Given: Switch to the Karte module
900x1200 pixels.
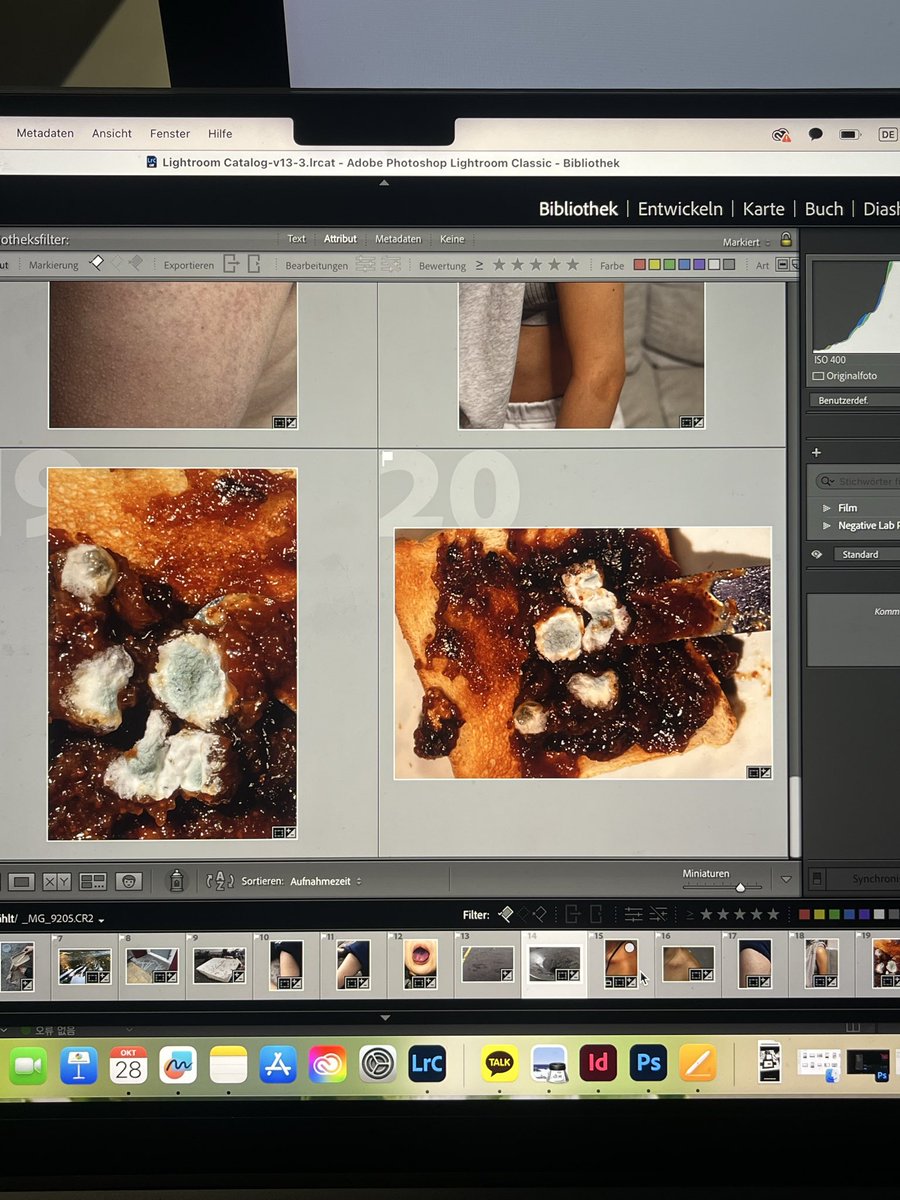Looking at the screenshot, I should pos(764,209).
